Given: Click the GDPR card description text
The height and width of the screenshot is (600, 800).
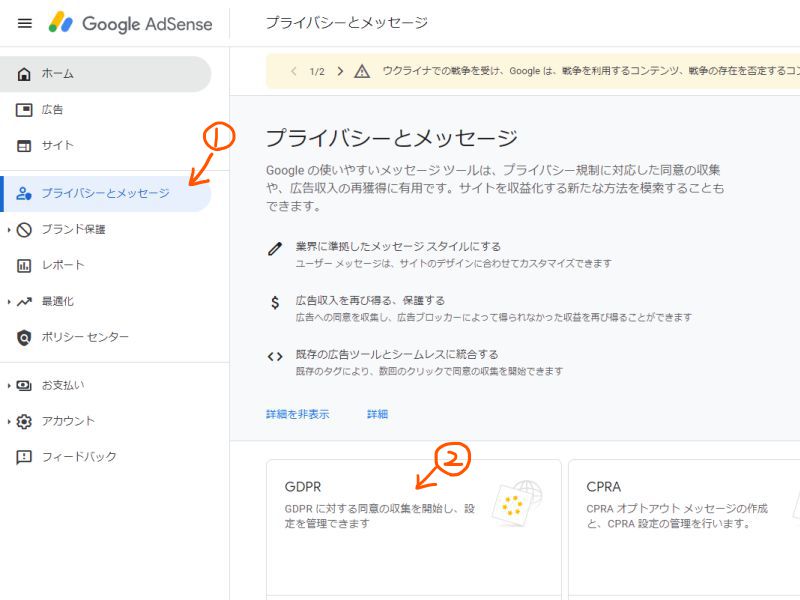Looking at the screenshot, I should (x=380, y=516).
